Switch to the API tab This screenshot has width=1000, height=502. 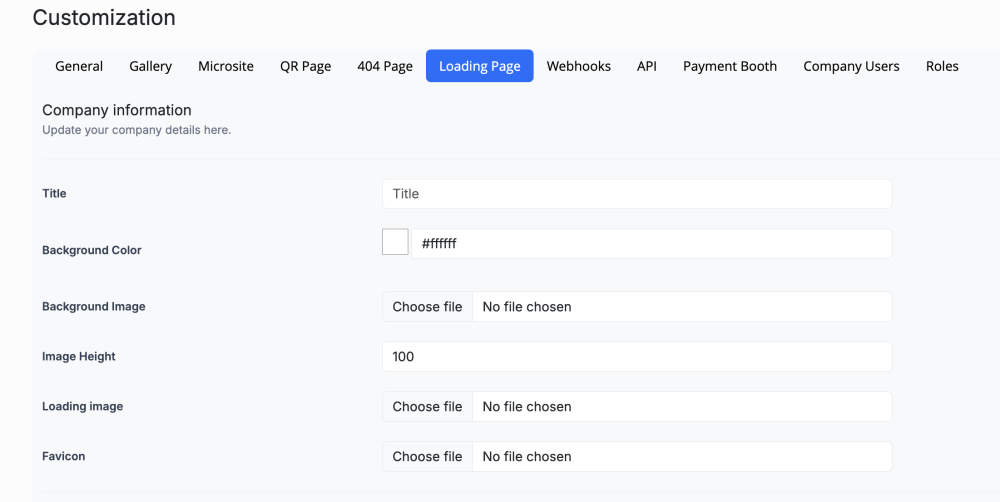647,66
